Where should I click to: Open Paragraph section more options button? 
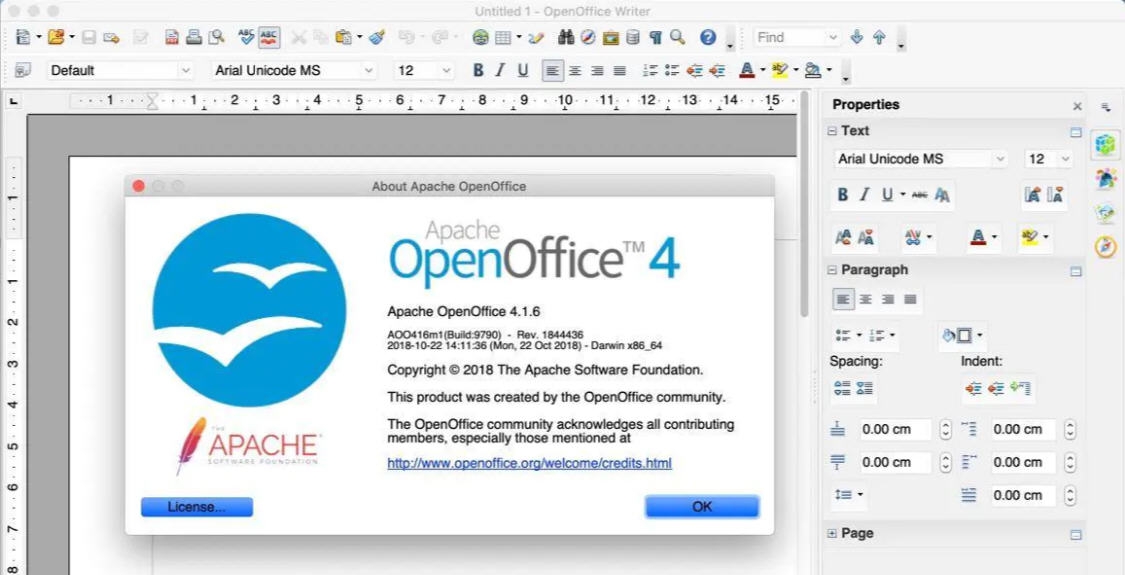pyautogui.click(x=1075, y=271)
